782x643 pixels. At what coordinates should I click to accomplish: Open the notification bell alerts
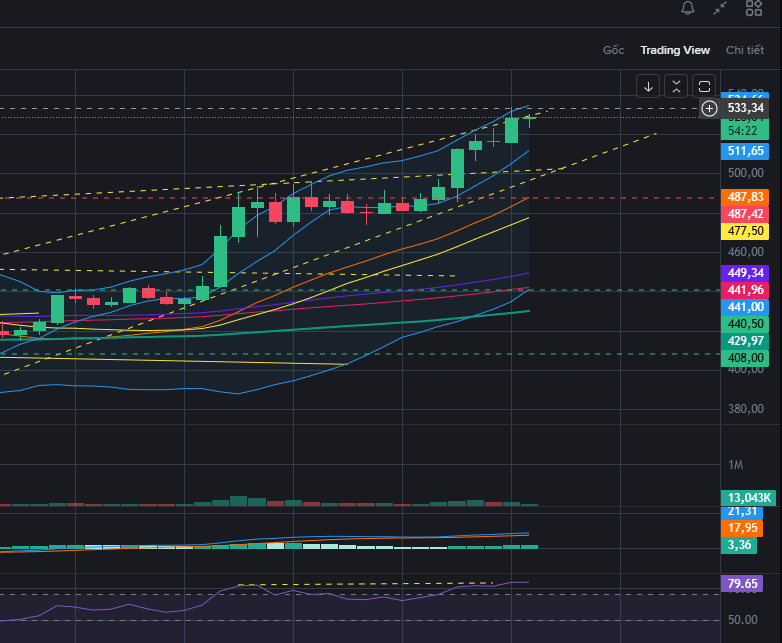pyautogui.click(x=688, y=8)
